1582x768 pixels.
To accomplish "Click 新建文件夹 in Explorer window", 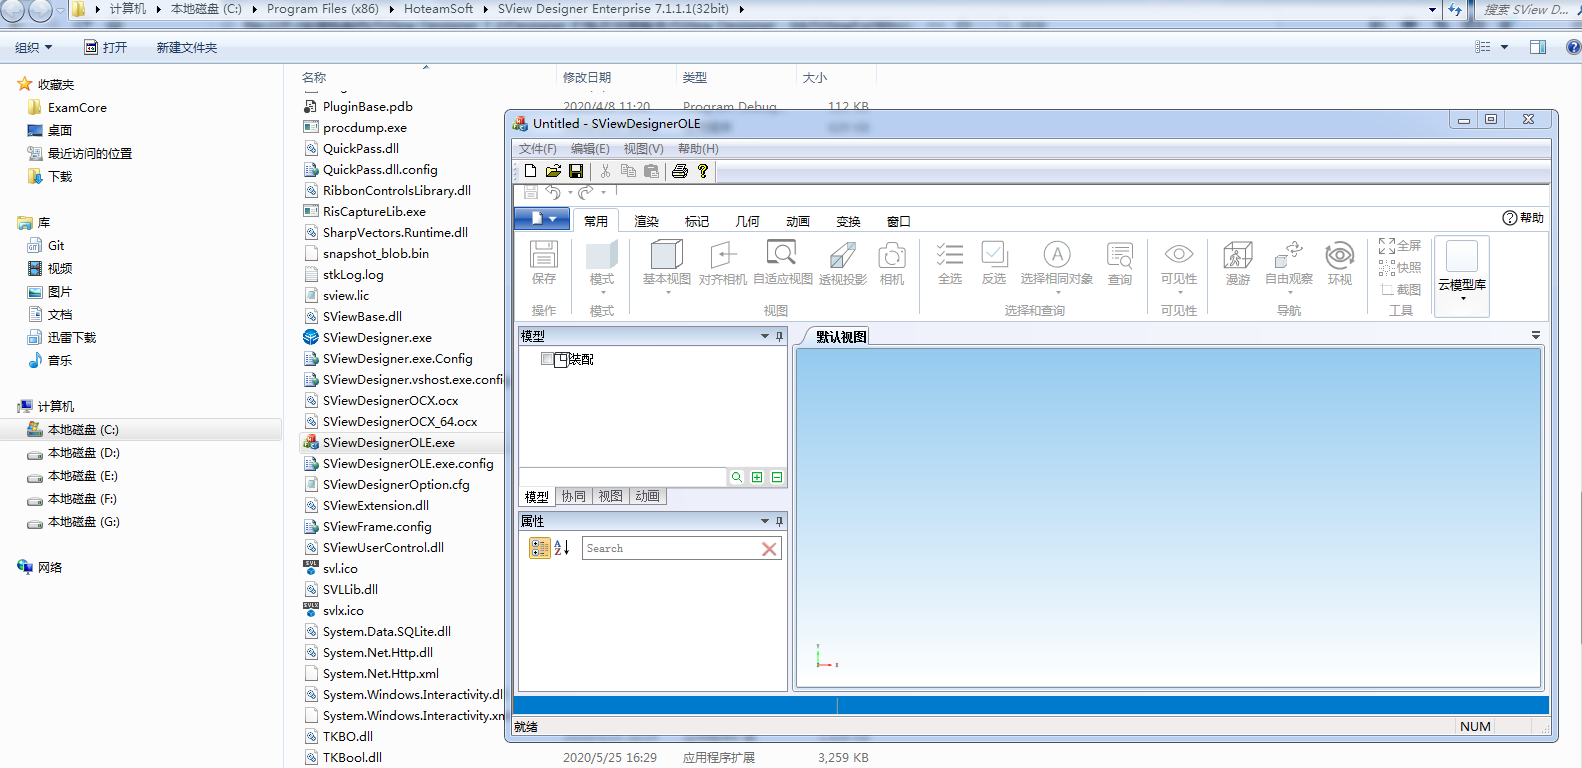I will pyautogui.click(x=187, y=47).
